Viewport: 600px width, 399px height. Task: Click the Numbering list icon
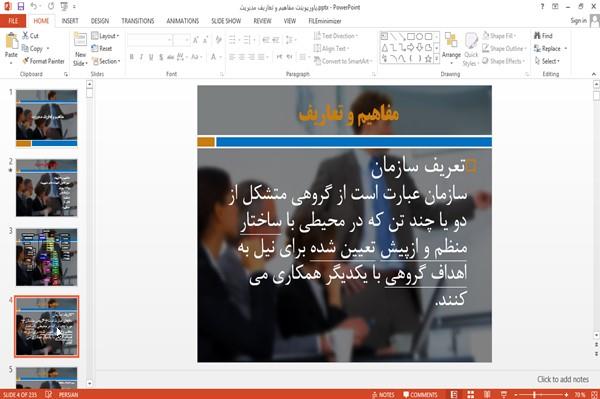(x=248, y=40)
